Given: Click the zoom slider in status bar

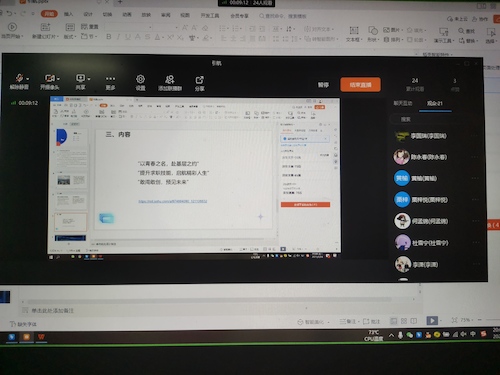Looking at the screenshot, I should click(x=492, y=320).
